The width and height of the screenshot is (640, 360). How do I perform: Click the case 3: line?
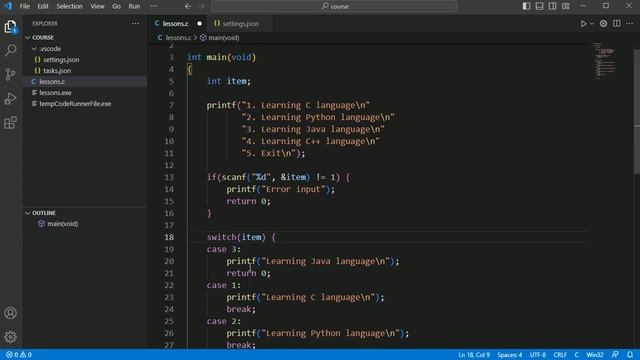click(224, 249)
